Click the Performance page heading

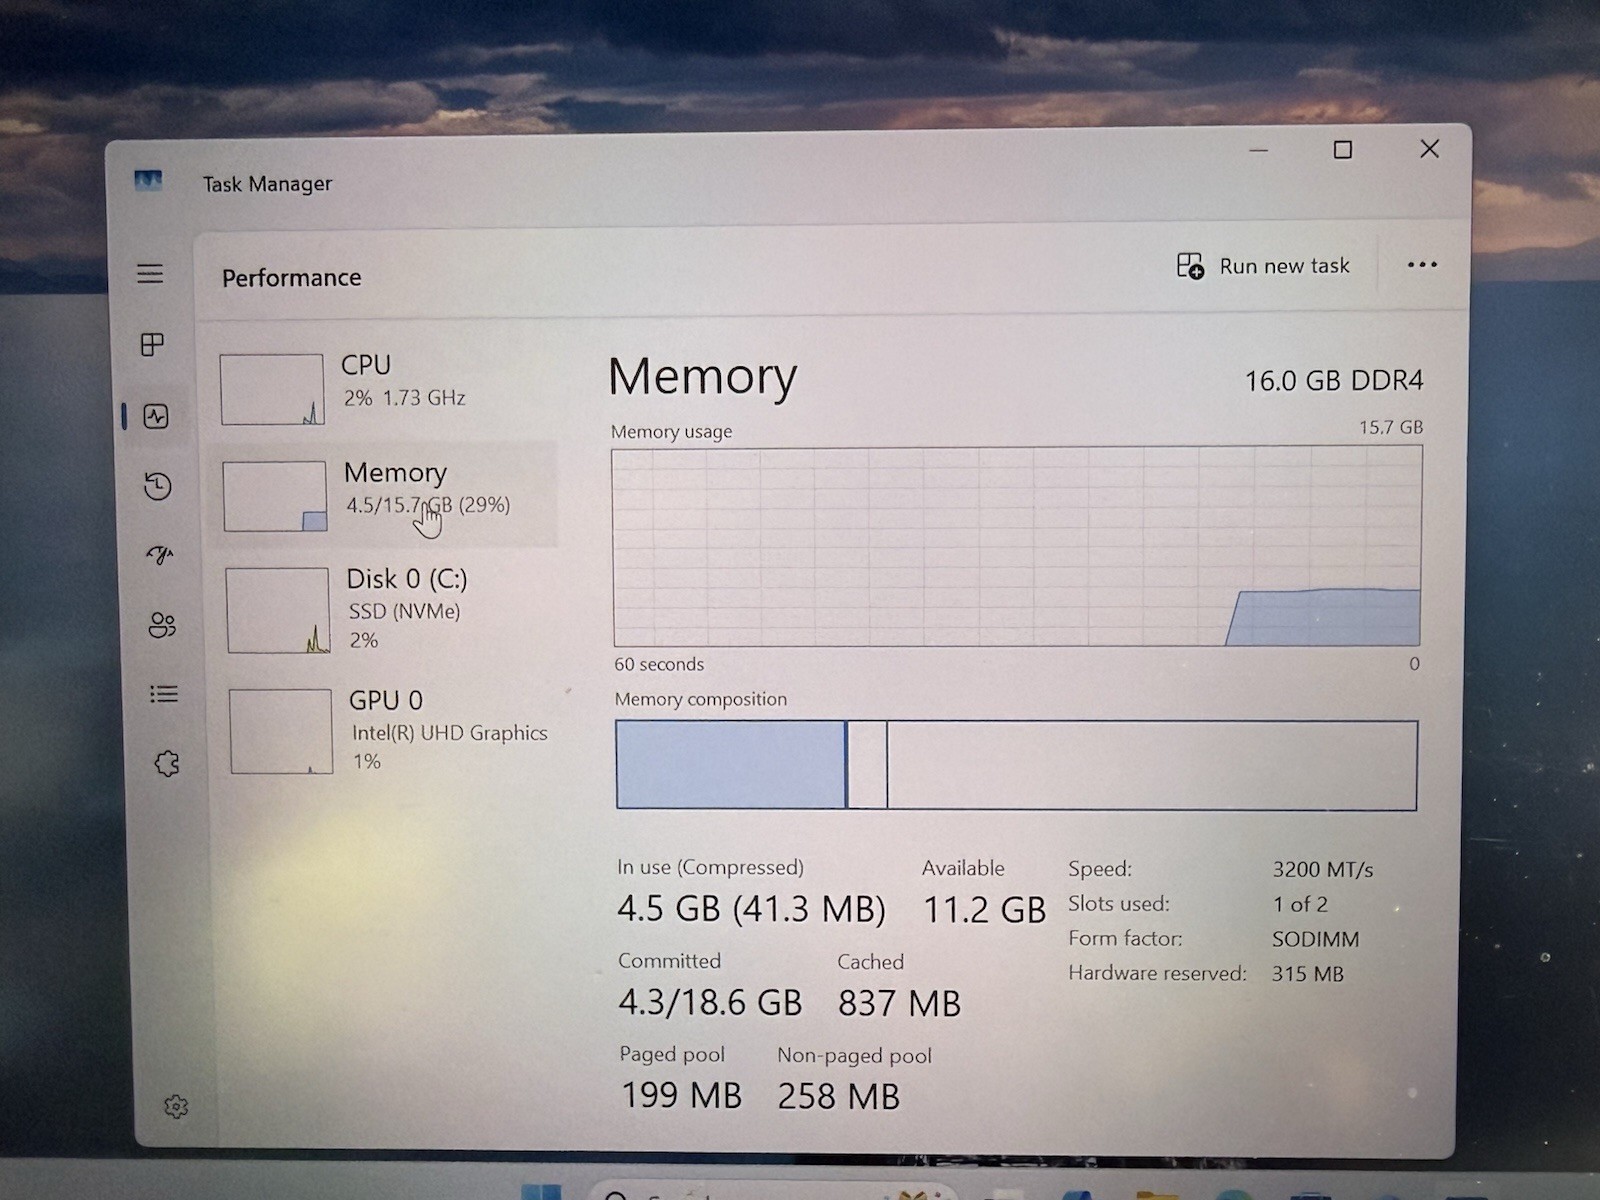point(291,278)
